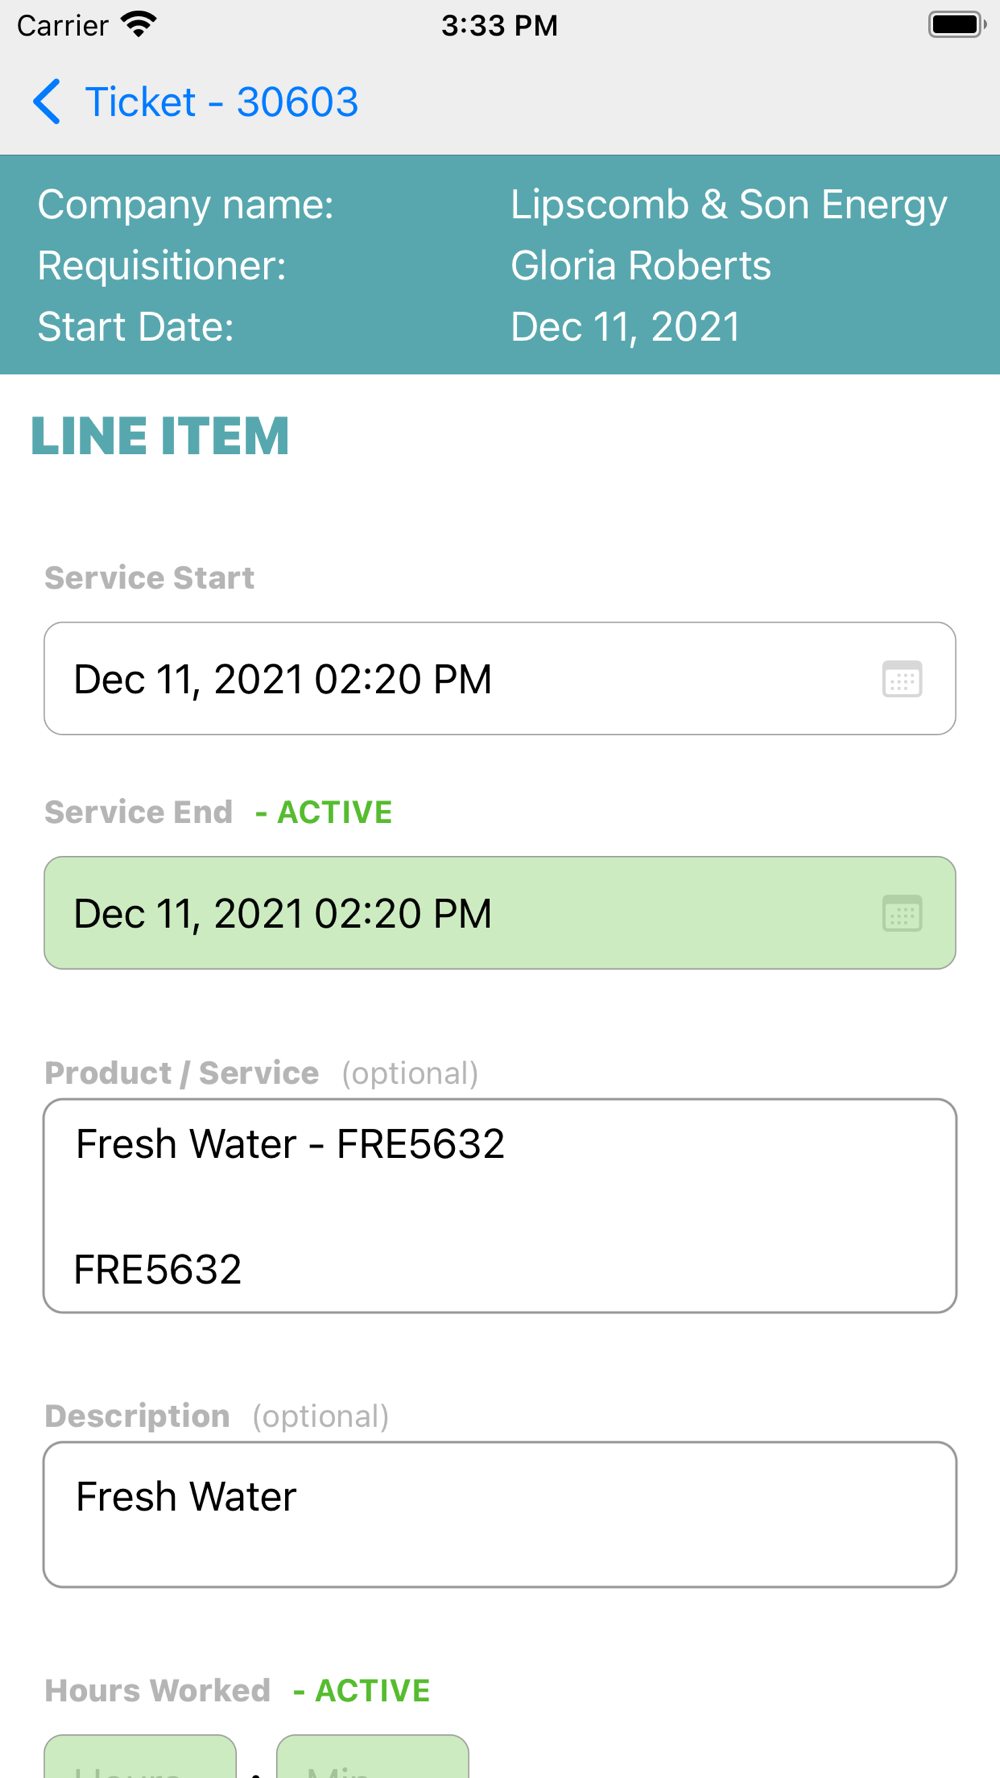Tap the Dec 11, 2021 start date value
Image resolution: width=1000 pixels, height=1778 pixels.
(x=626, y=327)
